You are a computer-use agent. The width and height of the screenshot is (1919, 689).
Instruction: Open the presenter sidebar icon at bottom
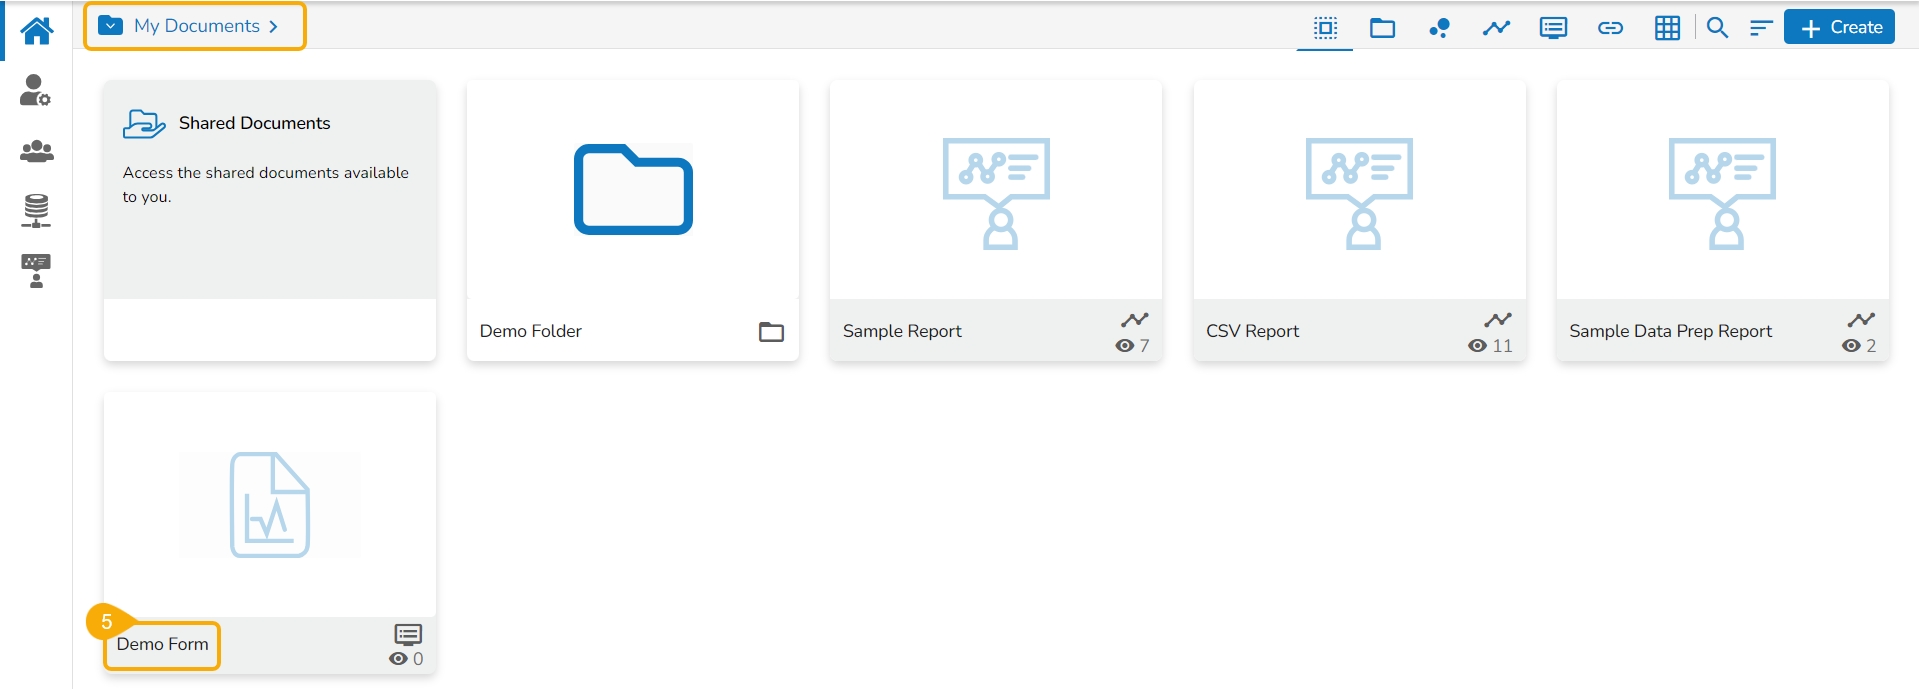coord(36,271)
